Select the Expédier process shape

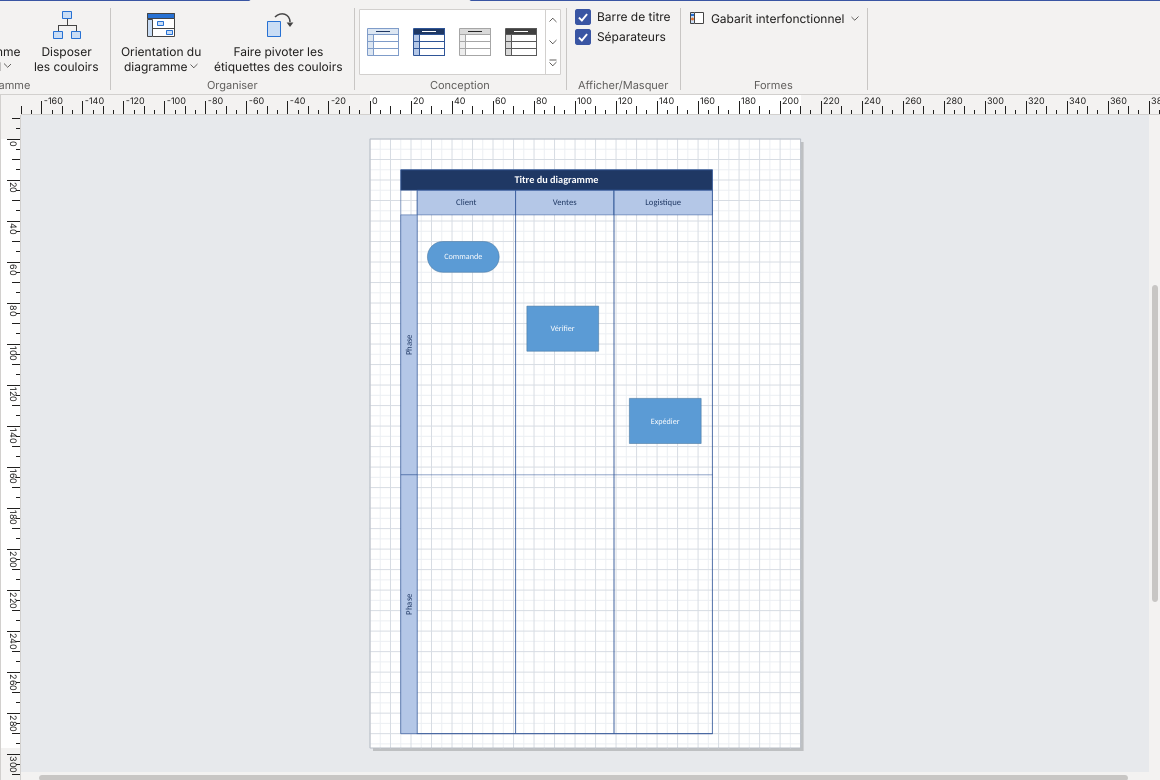tap(665, 421)
